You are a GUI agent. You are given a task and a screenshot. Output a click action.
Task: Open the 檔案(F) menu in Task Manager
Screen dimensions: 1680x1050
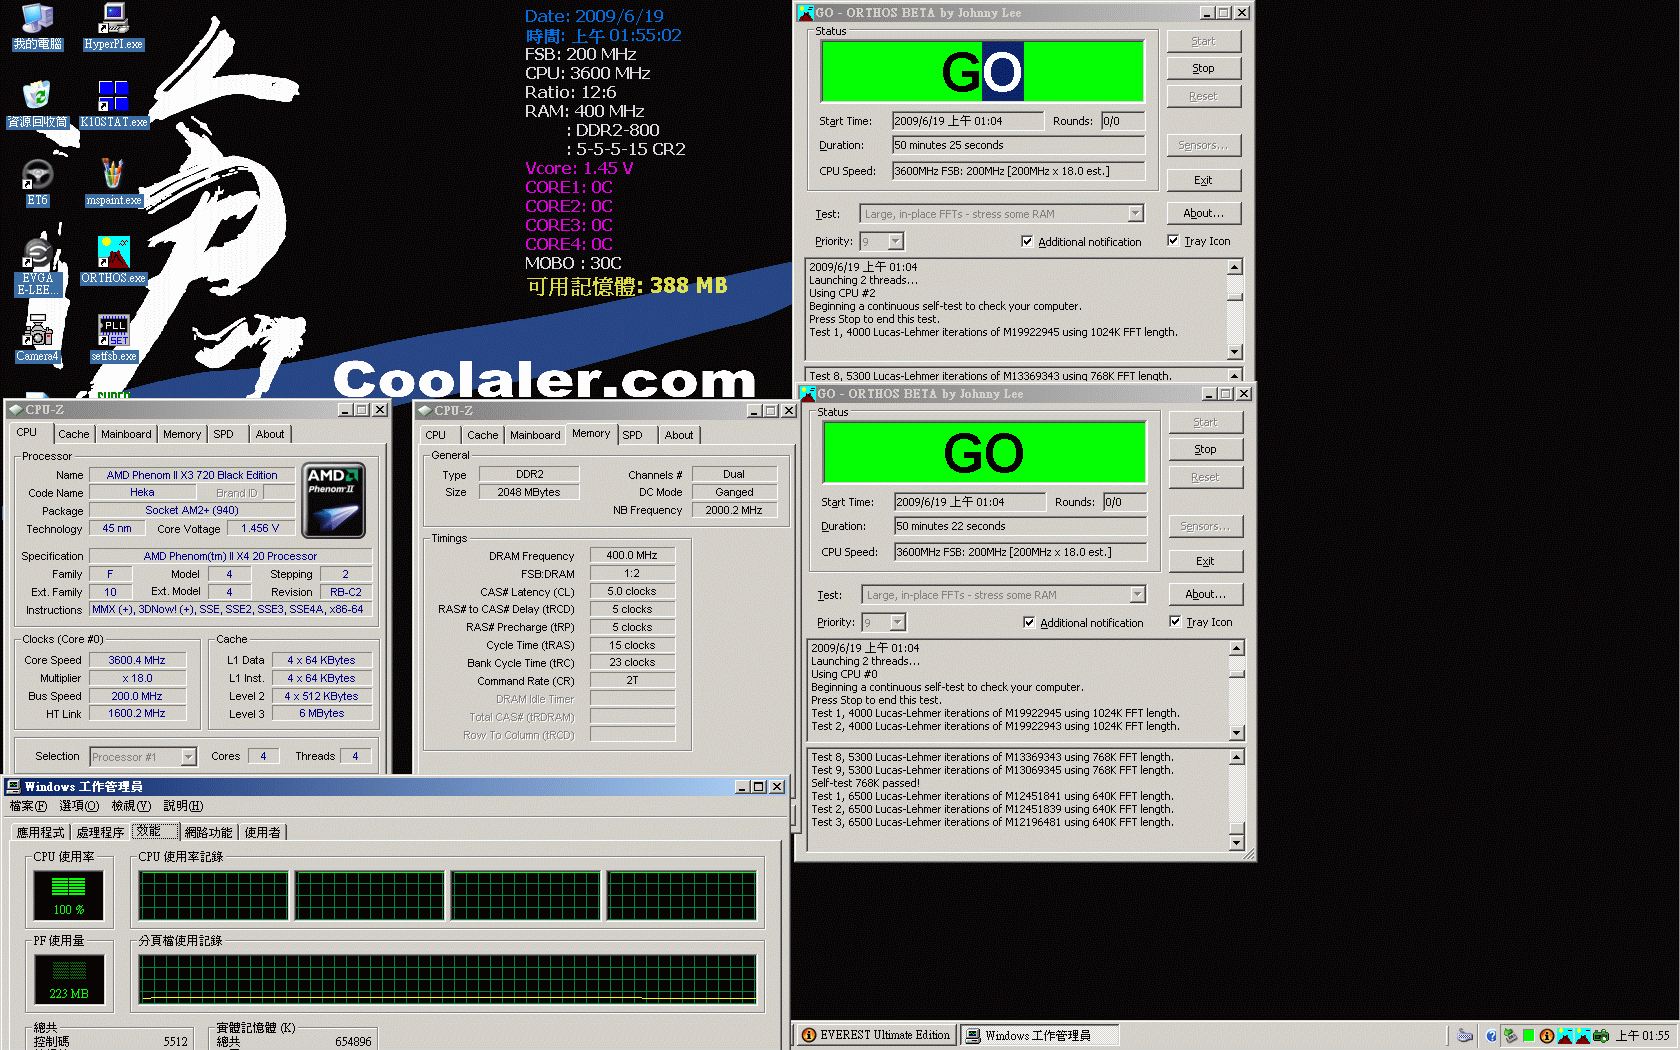28,806
